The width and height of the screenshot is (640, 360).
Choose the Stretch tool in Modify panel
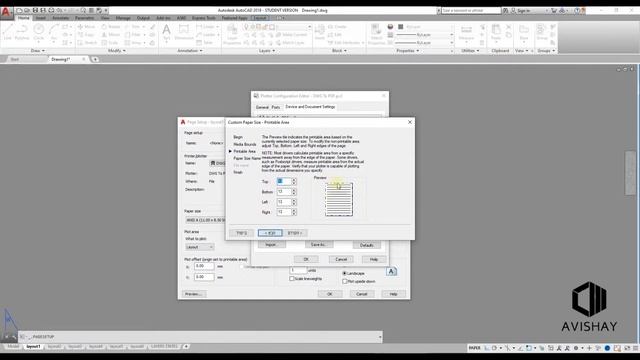coord(87,42)
